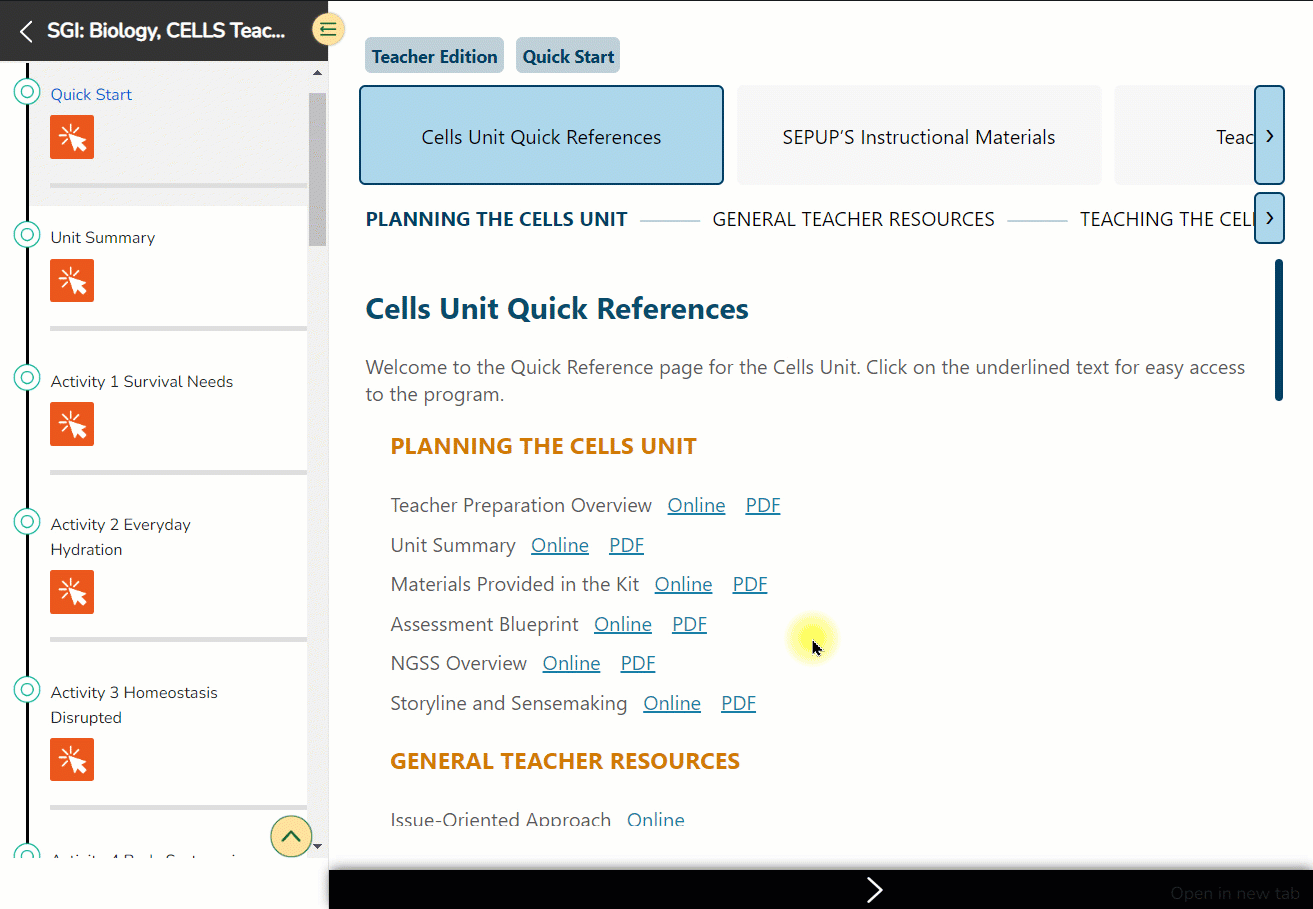Select the Quick Start progress circle
The image size is (1313, 909).
pyautogui.click(x=27, y=91)
